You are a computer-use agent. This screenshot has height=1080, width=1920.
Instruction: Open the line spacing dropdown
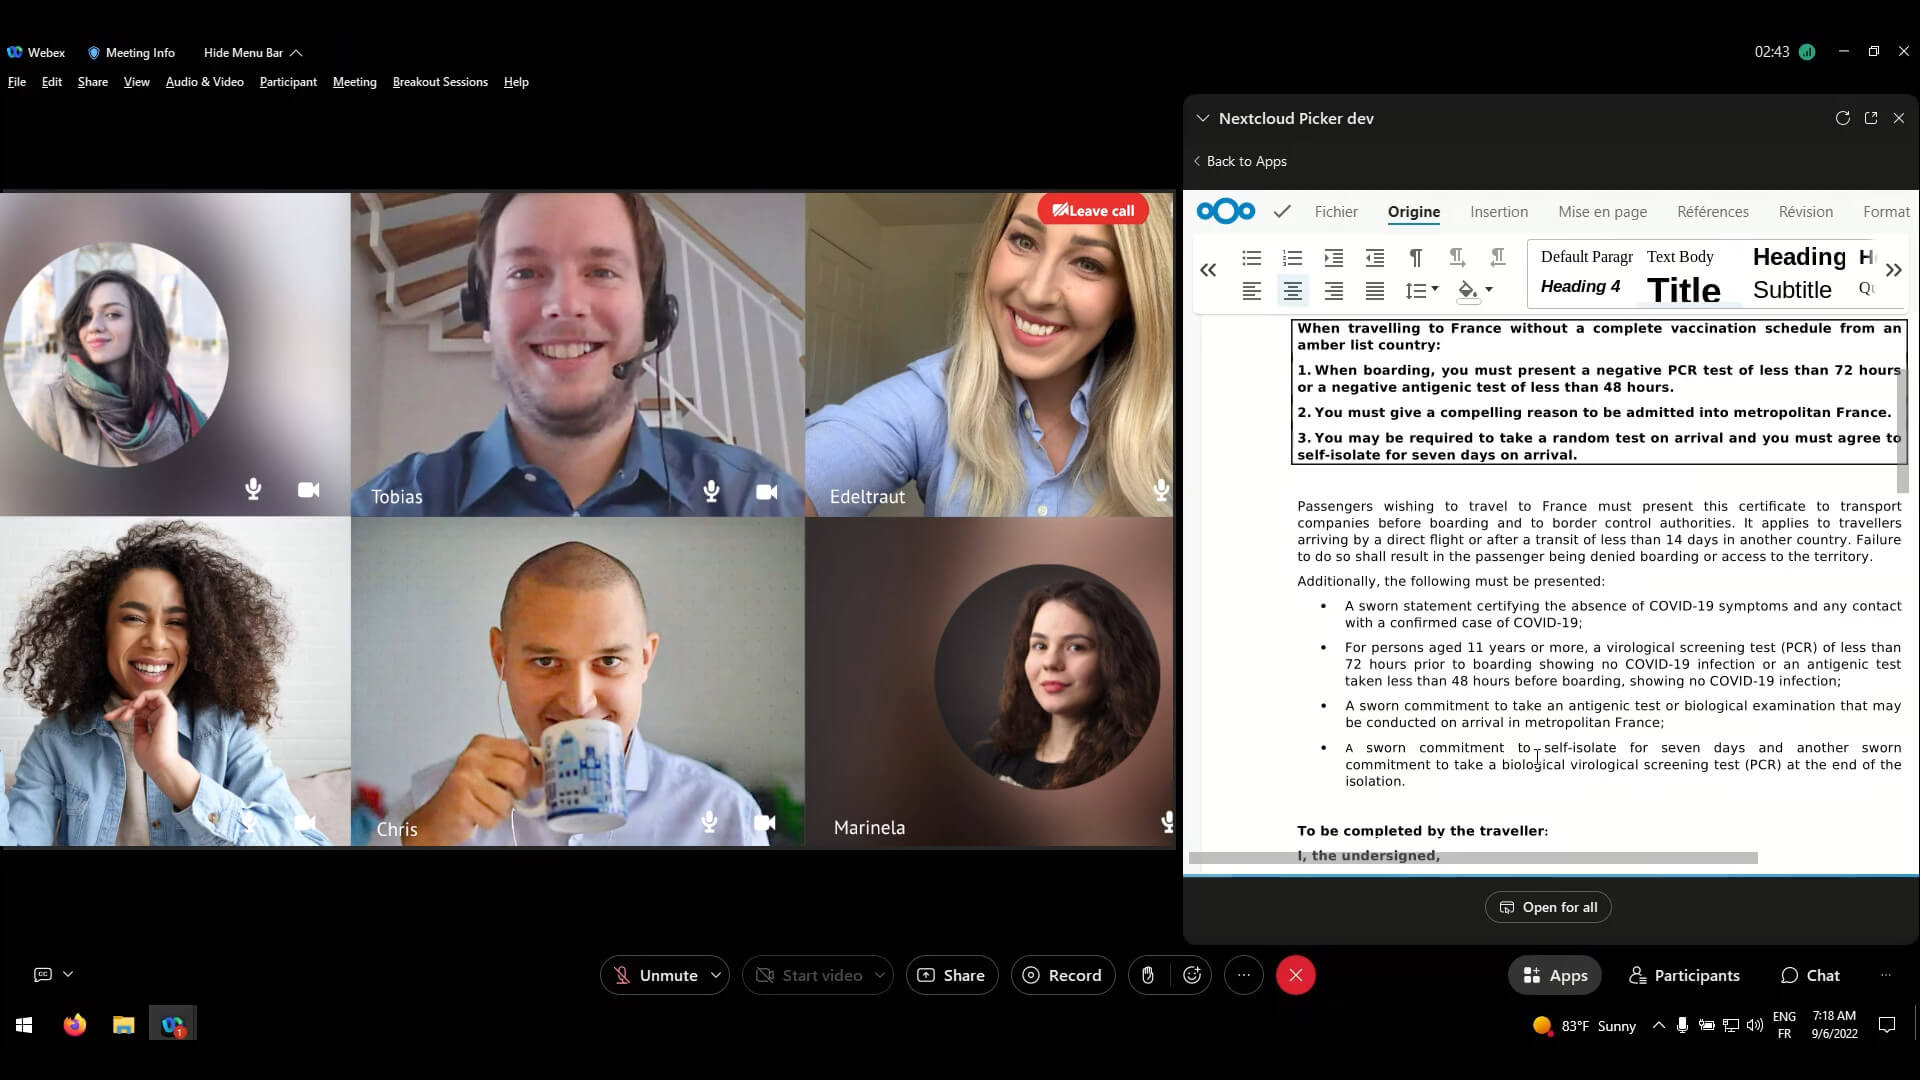point(1418,291)
